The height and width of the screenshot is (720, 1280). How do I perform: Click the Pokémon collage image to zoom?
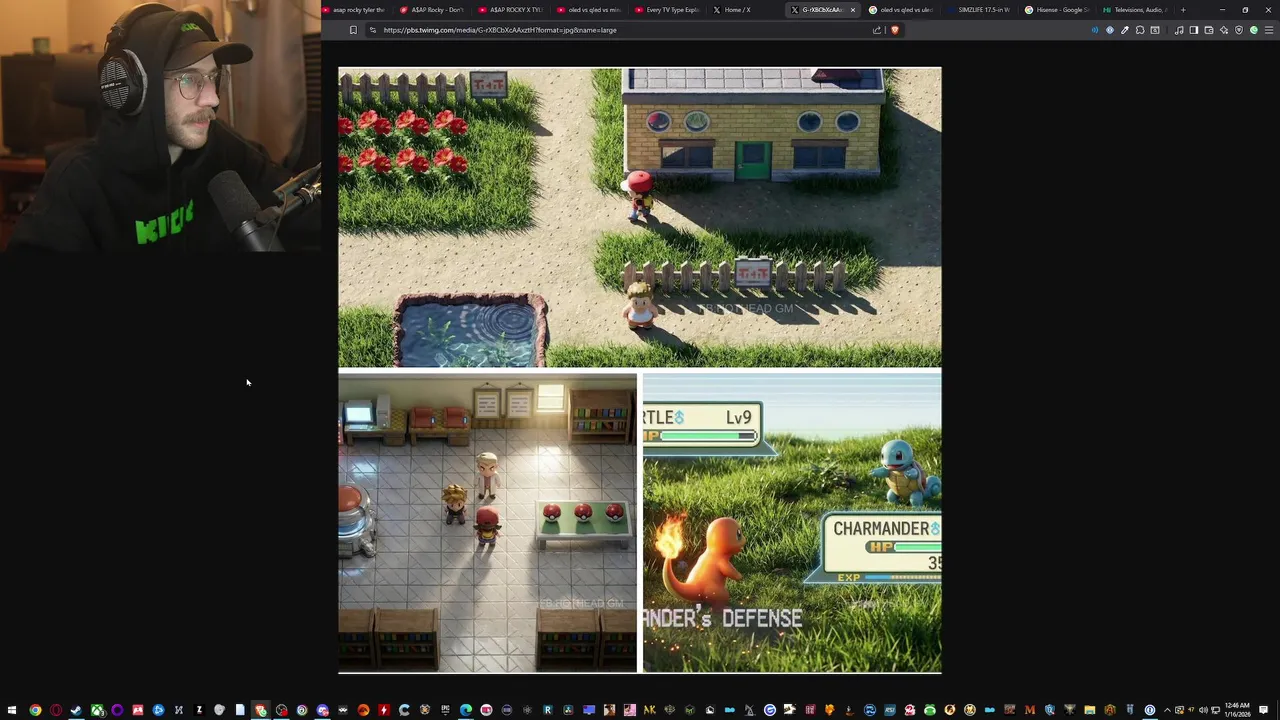pyautogui.click(x=640, y=370)
